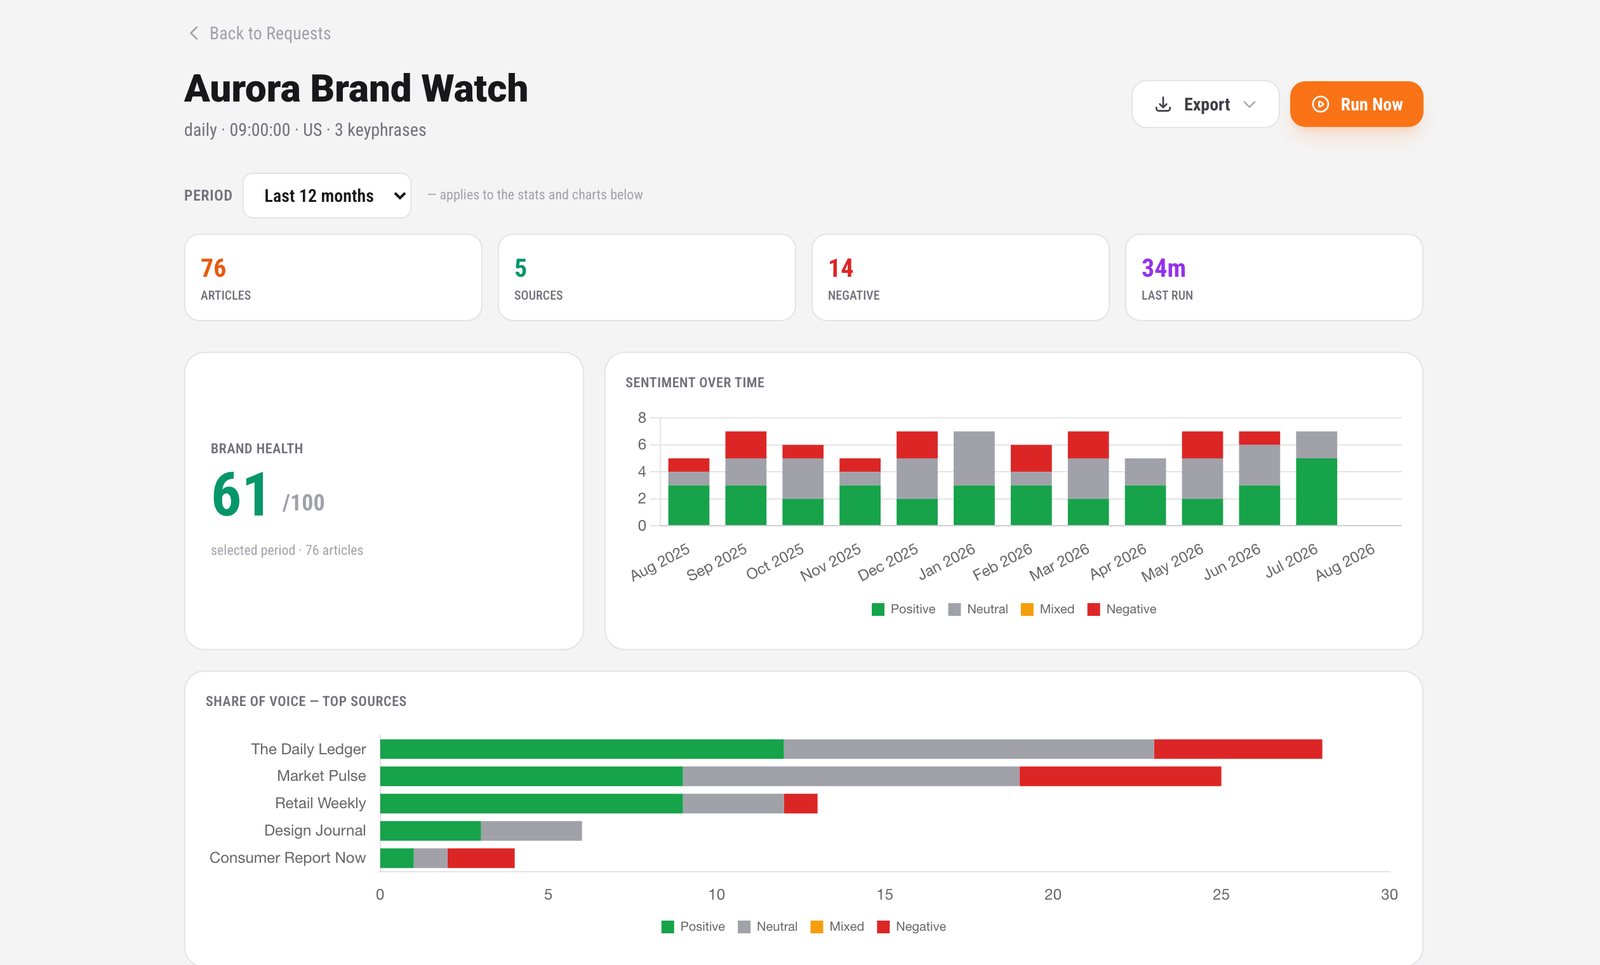
Task: Click the Apr 2026 sentiment bar
Action: pyautogui.click(x=1145, y=492)
